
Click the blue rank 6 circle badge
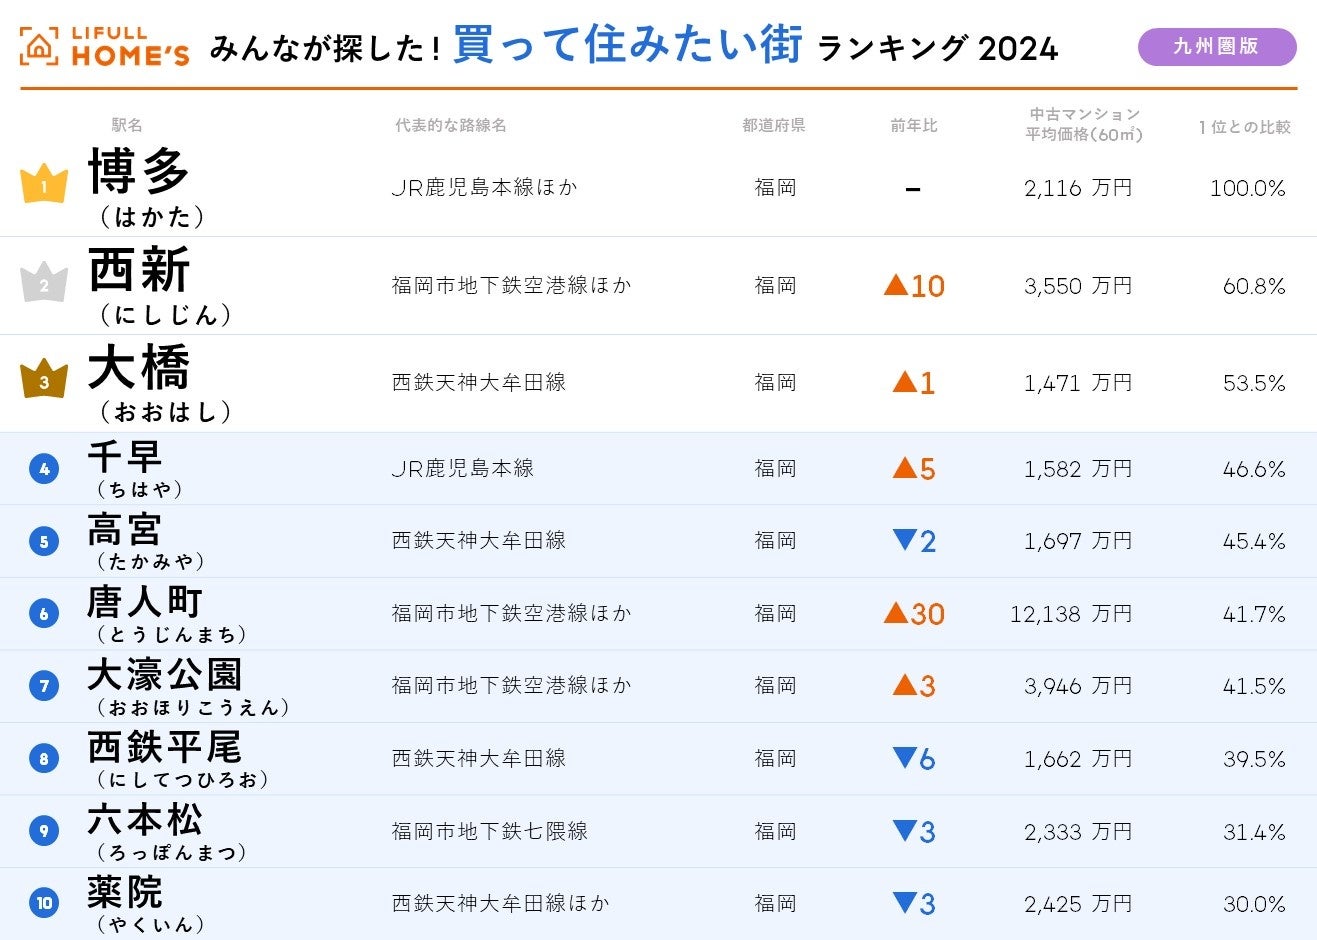[x=44, y=613]
